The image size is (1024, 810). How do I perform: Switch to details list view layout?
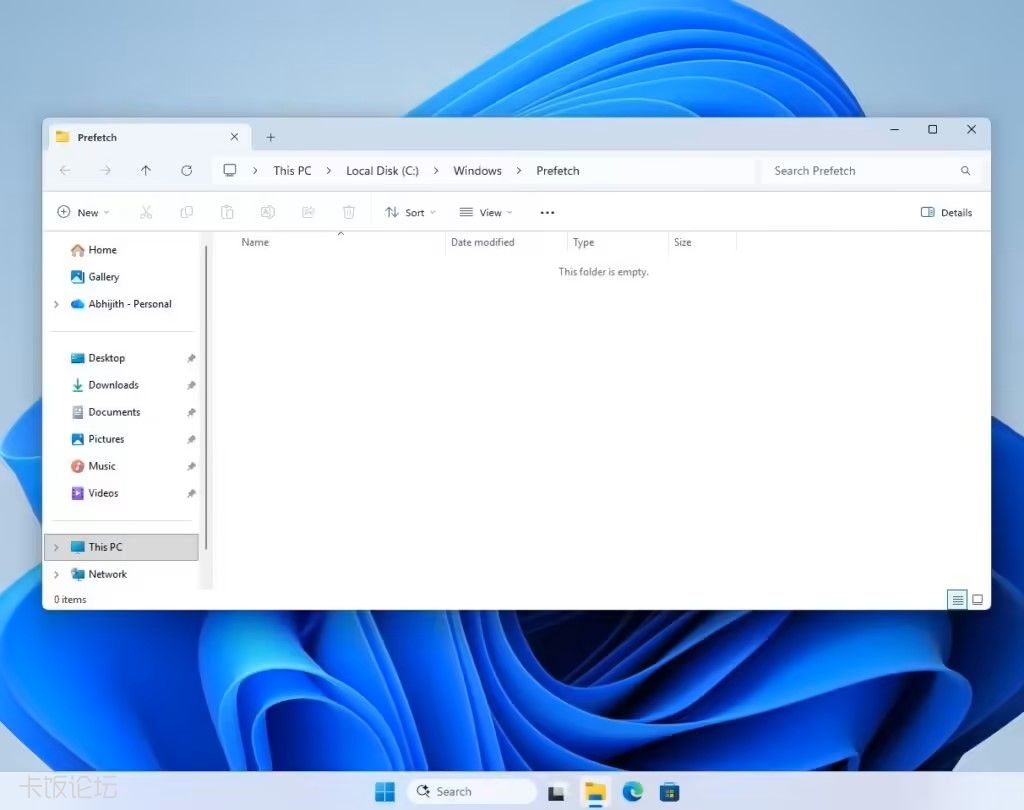tap(957, 600)
